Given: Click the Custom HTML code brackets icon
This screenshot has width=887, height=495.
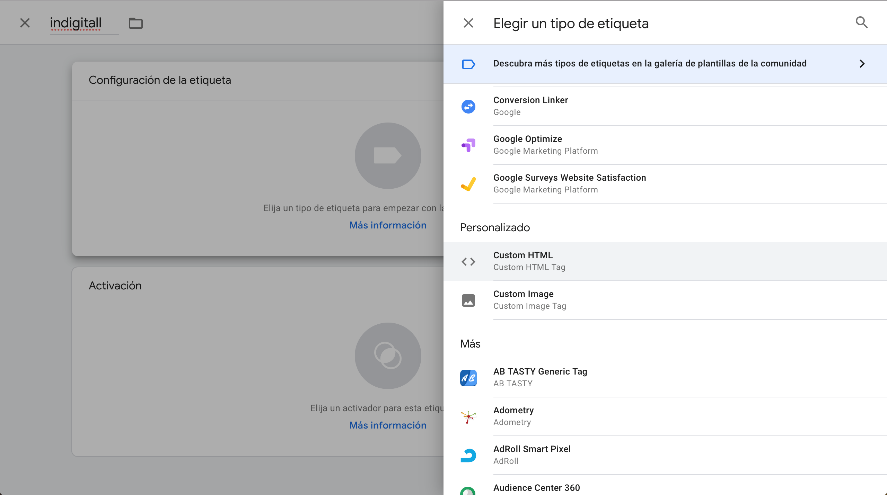Looking at the screenshot, I should [x=468, y=262].
